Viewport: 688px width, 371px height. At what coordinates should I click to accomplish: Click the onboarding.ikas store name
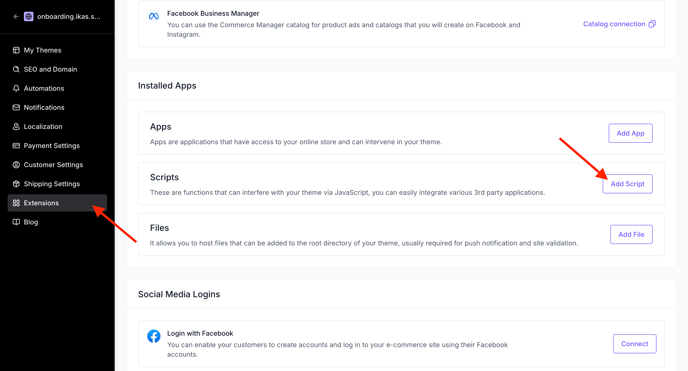point(68,17)
